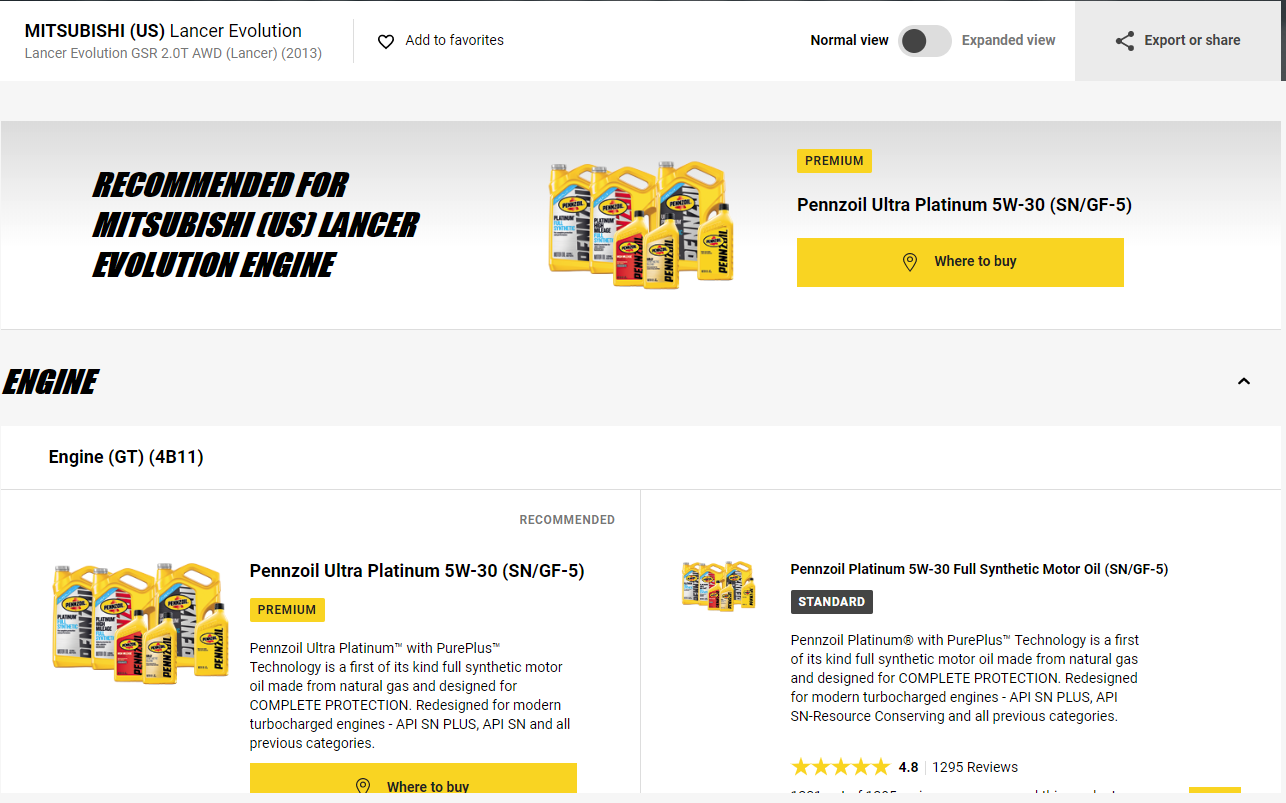Screen dimensions: 1286x803
Task: Click banner Where to buy button
Action: point(960,262)
